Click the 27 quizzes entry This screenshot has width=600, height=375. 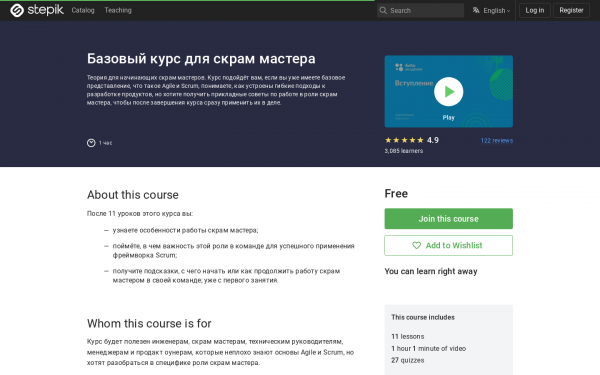pyautogui.click(x=408, y=360)
